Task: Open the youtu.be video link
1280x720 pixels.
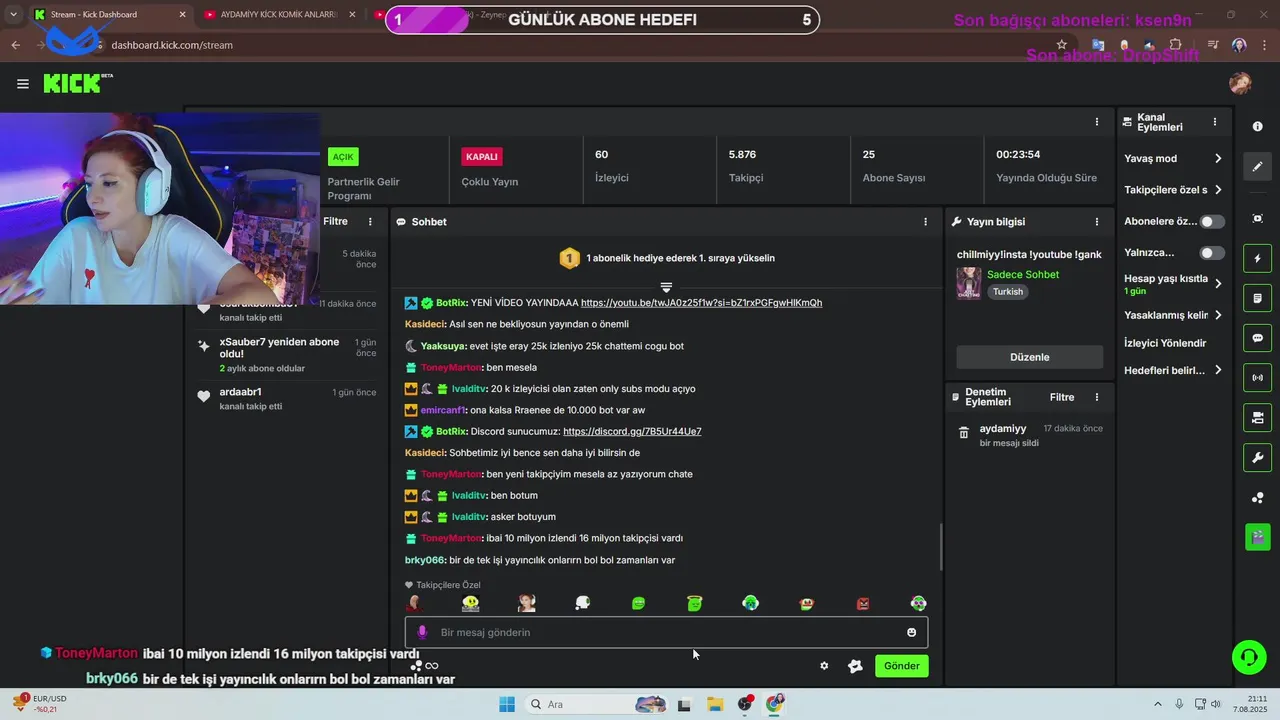Action: [x=701, y=303]
